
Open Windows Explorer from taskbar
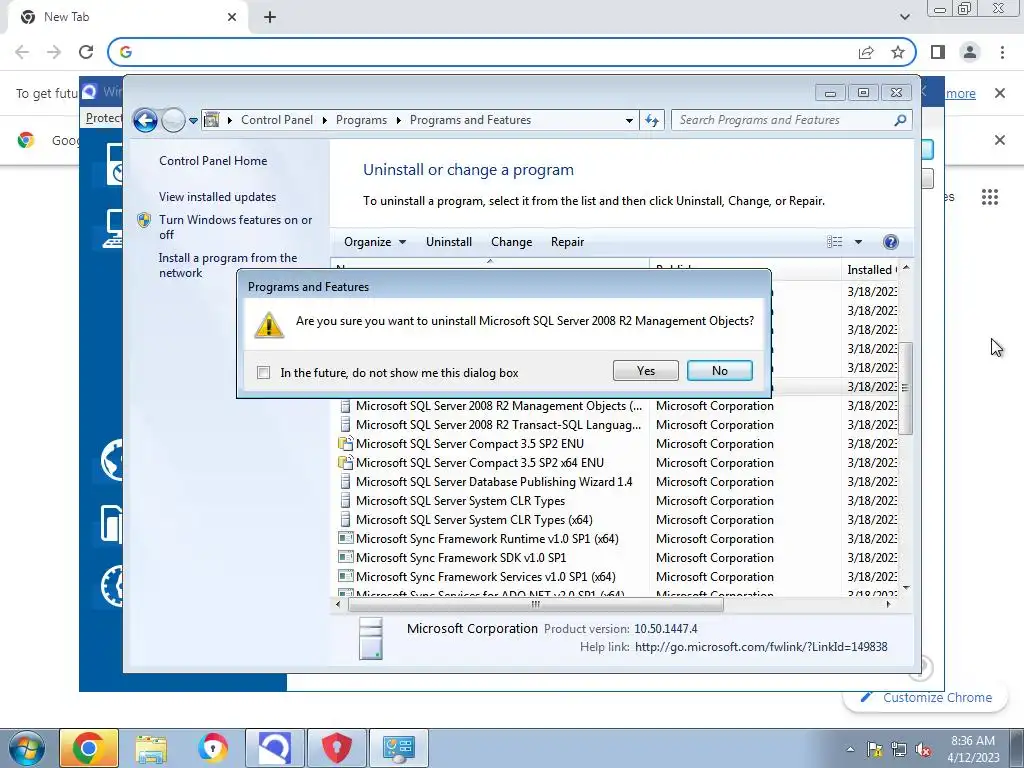coord(151,748)
